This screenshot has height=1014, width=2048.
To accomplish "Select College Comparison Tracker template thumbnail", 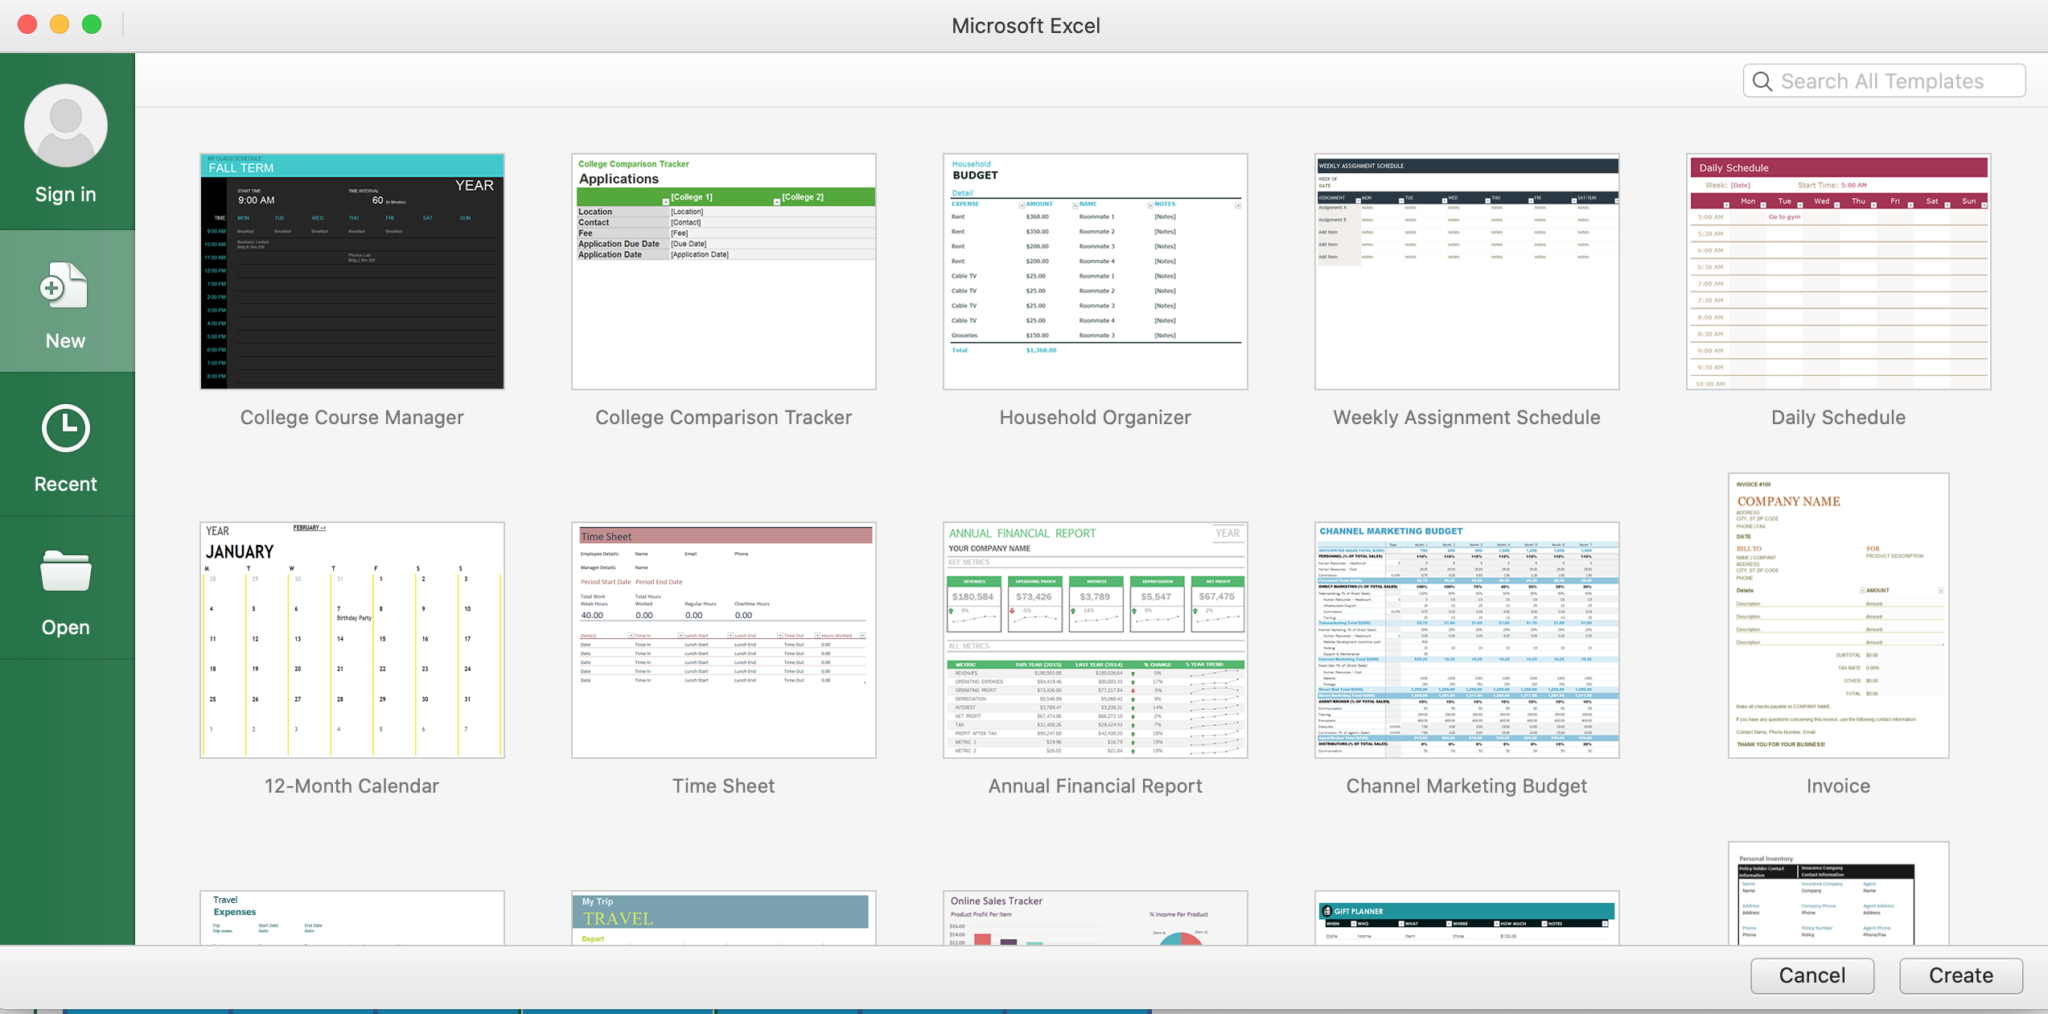I will coord(724,271).
